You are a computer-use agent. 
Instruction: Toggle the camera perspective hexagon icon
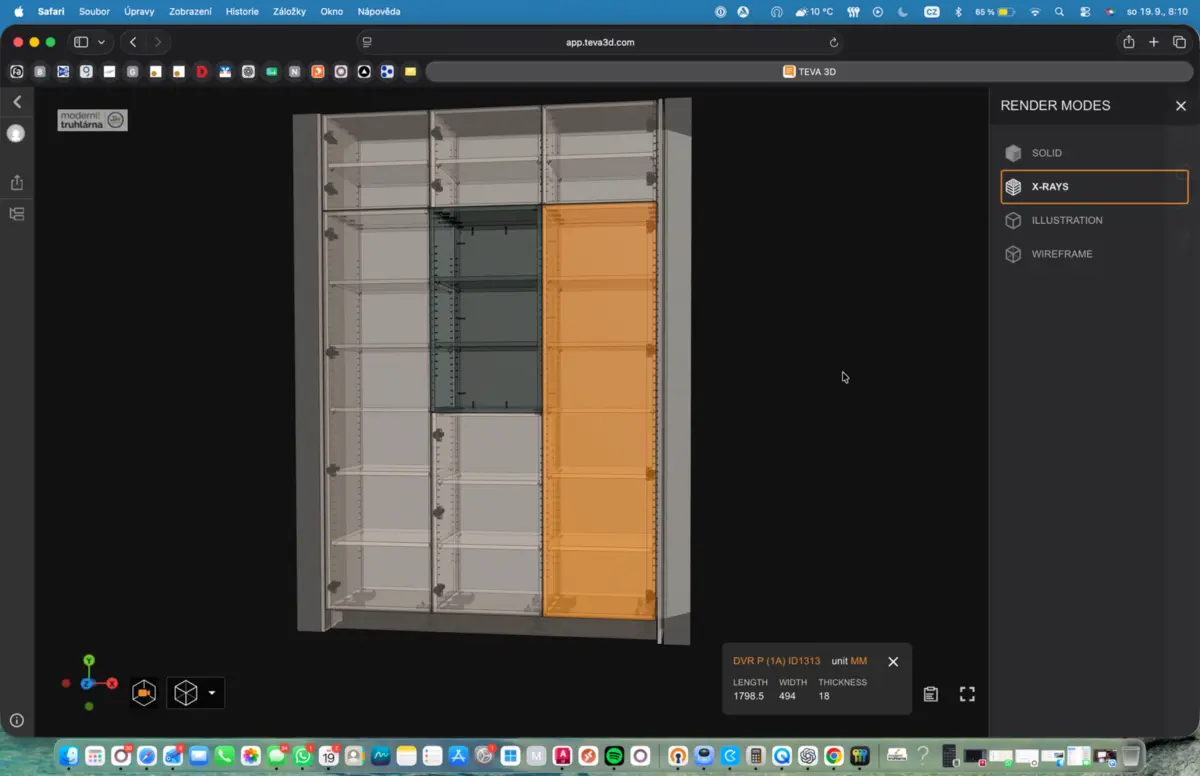click(x=144, y=693)
